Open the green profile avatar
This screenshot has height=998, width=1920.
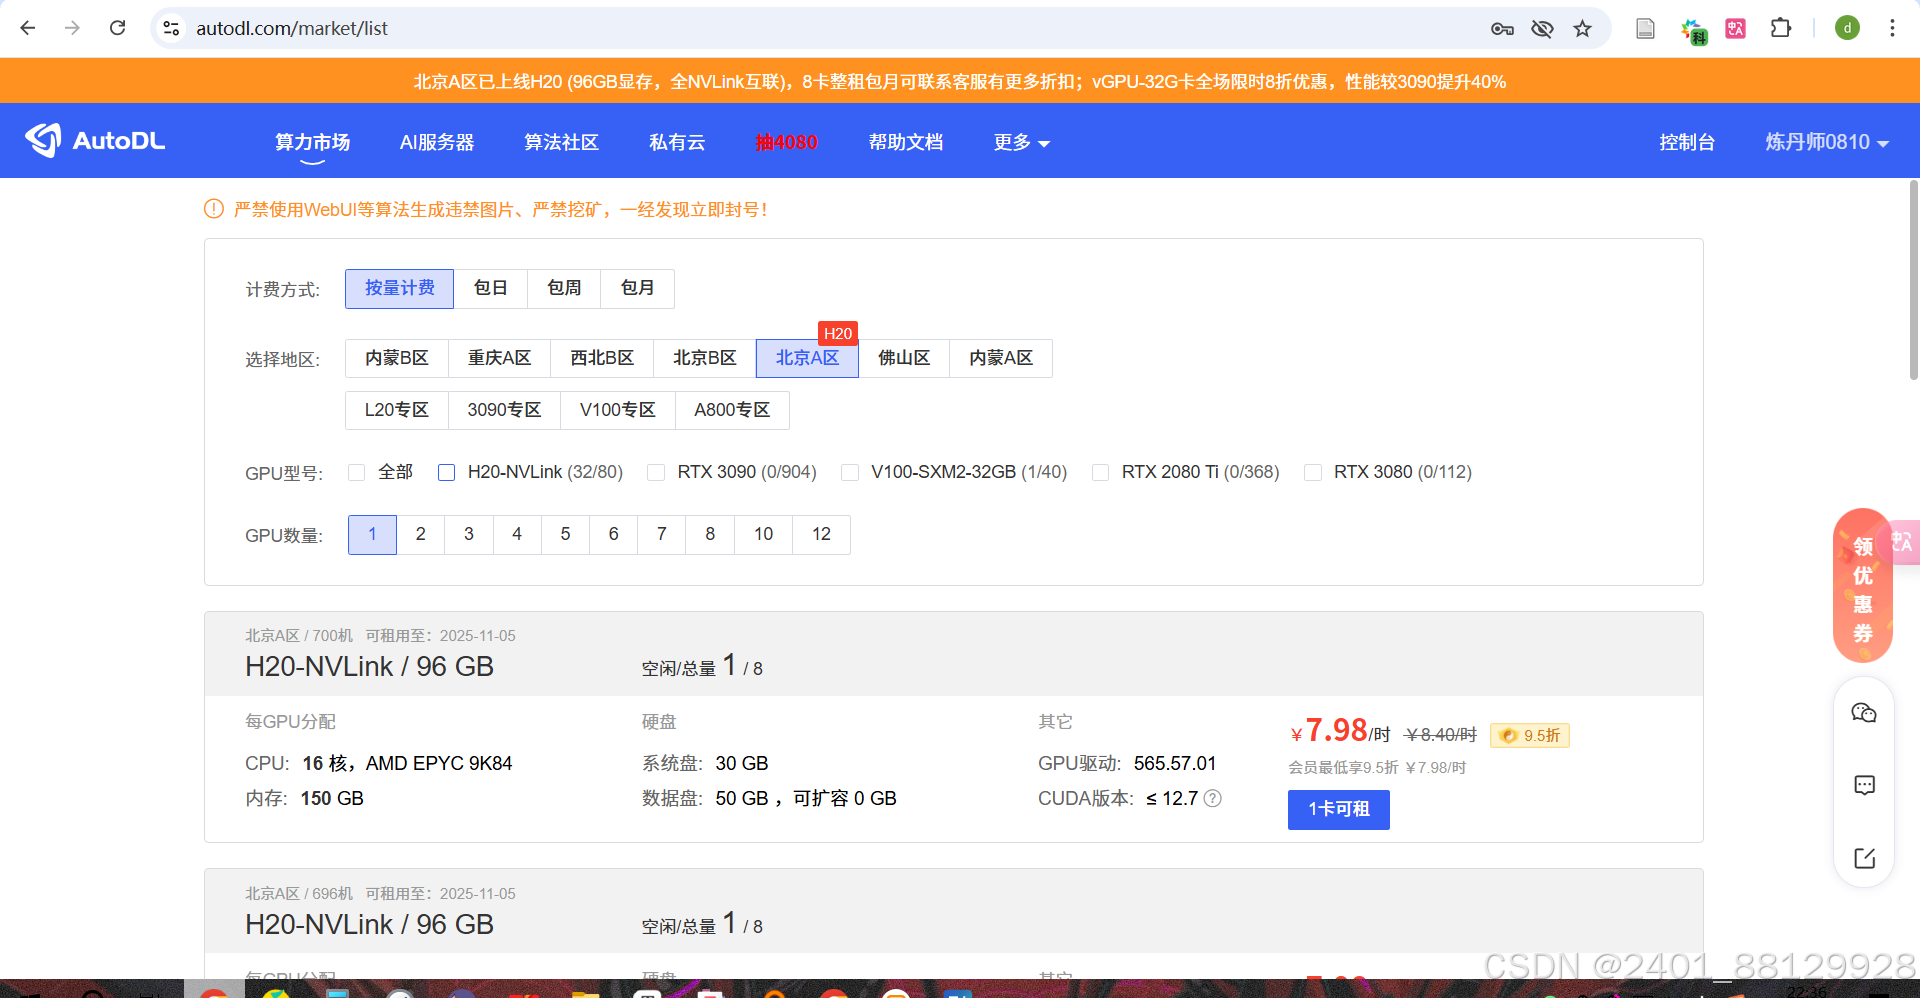(1847, 28)
